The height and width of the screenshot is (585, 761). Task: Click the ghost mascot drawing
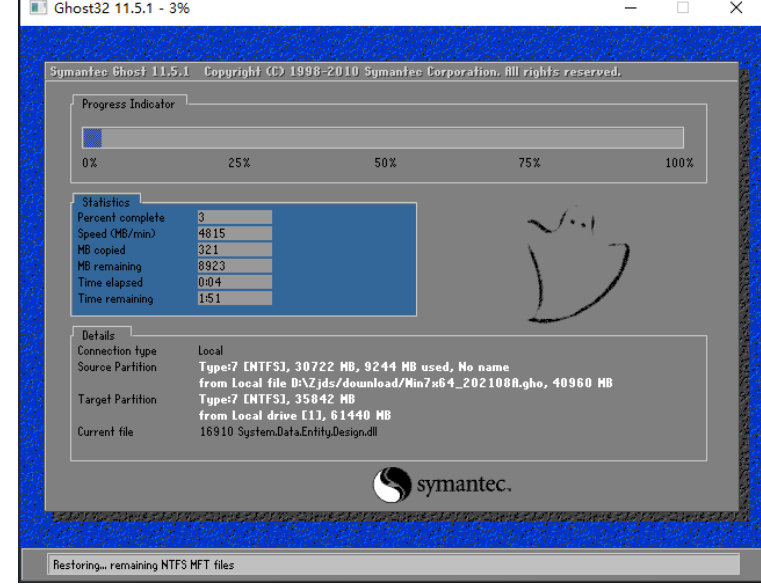tap(578, 265)
